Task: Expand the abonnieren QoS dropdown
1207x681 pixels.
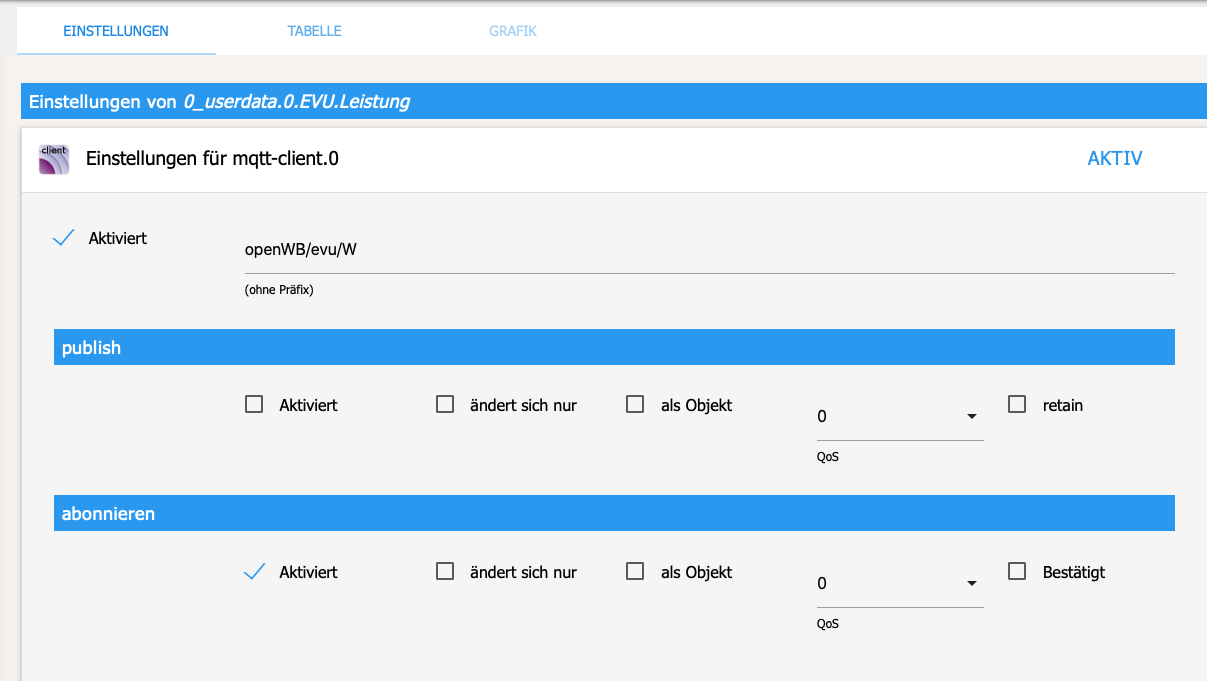Action: (x=898, y=584)
